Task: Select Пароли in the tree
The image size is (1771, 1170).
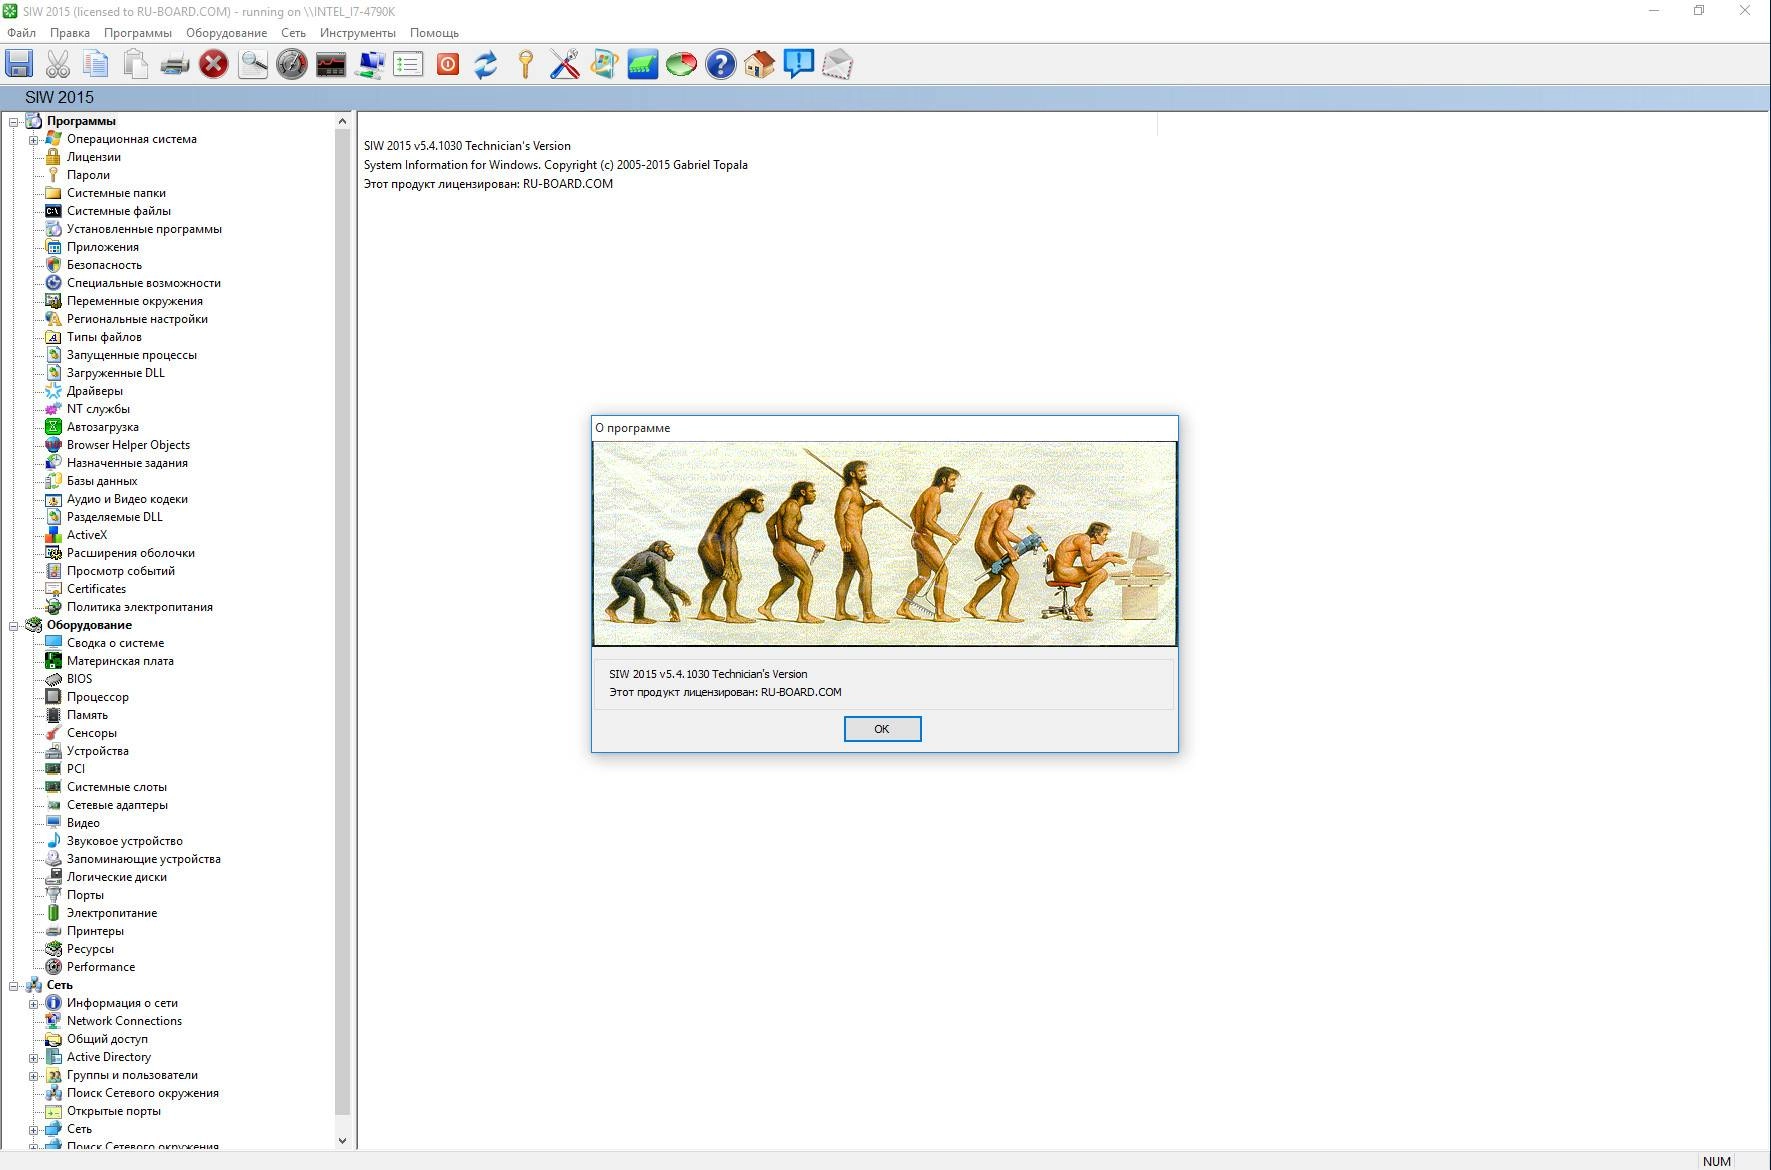Action: pyautogui.click(x=88, y=175)
